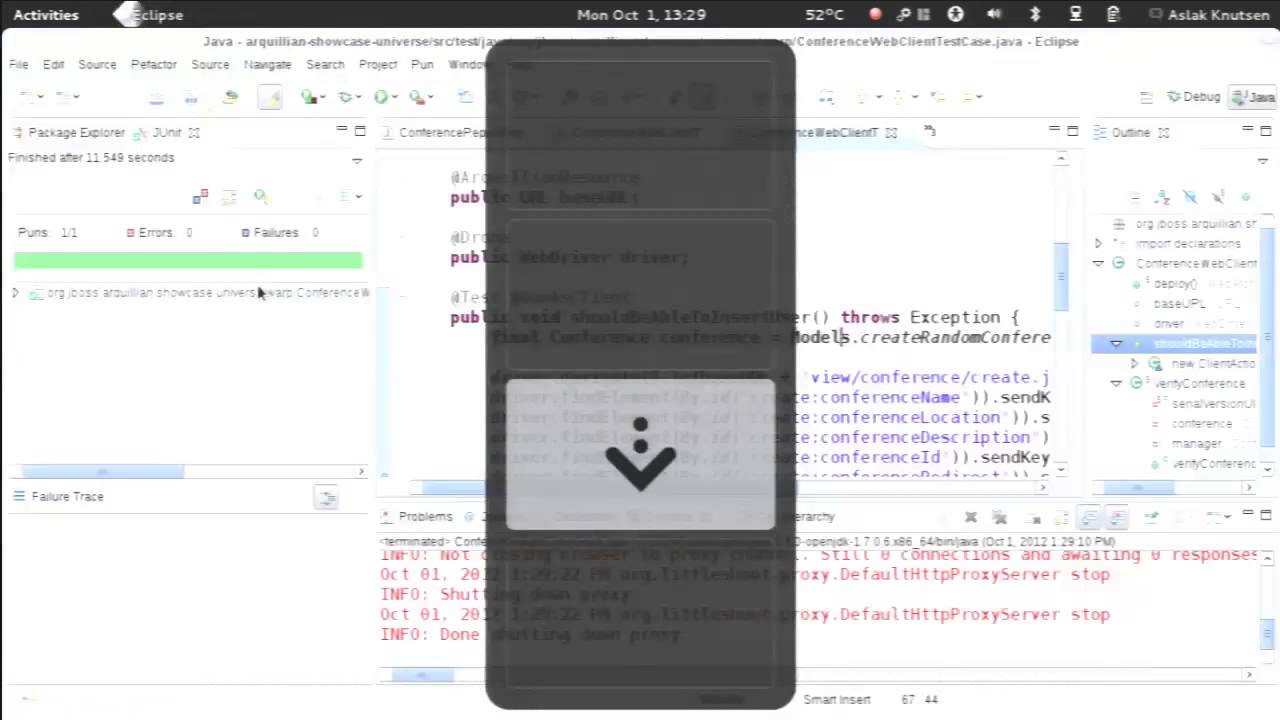The height and width of the screenshot is (720, 1280).
Task: Switch to the Package Explorer tab
Action: coord(68,132)
